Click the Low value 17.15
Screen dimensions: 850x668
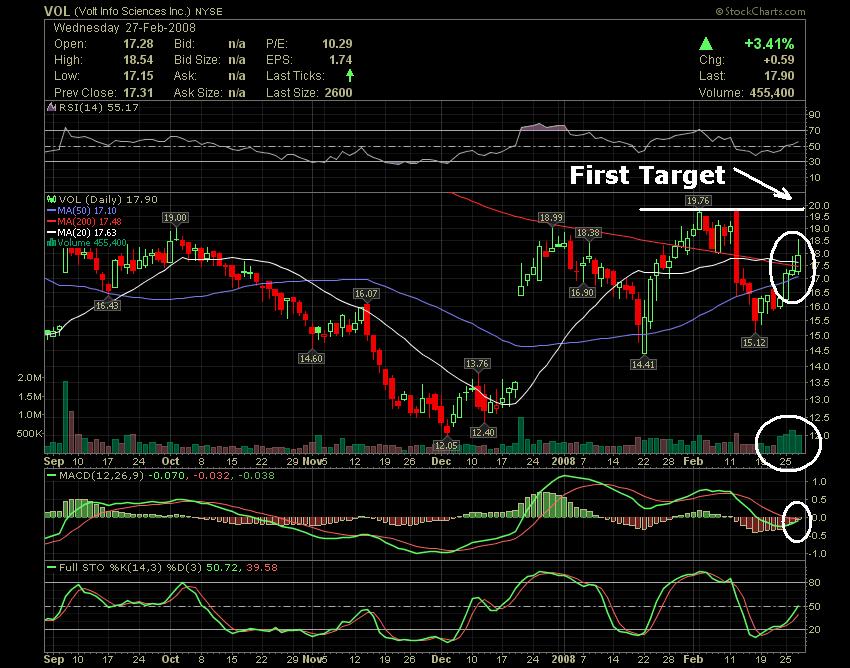138,76
